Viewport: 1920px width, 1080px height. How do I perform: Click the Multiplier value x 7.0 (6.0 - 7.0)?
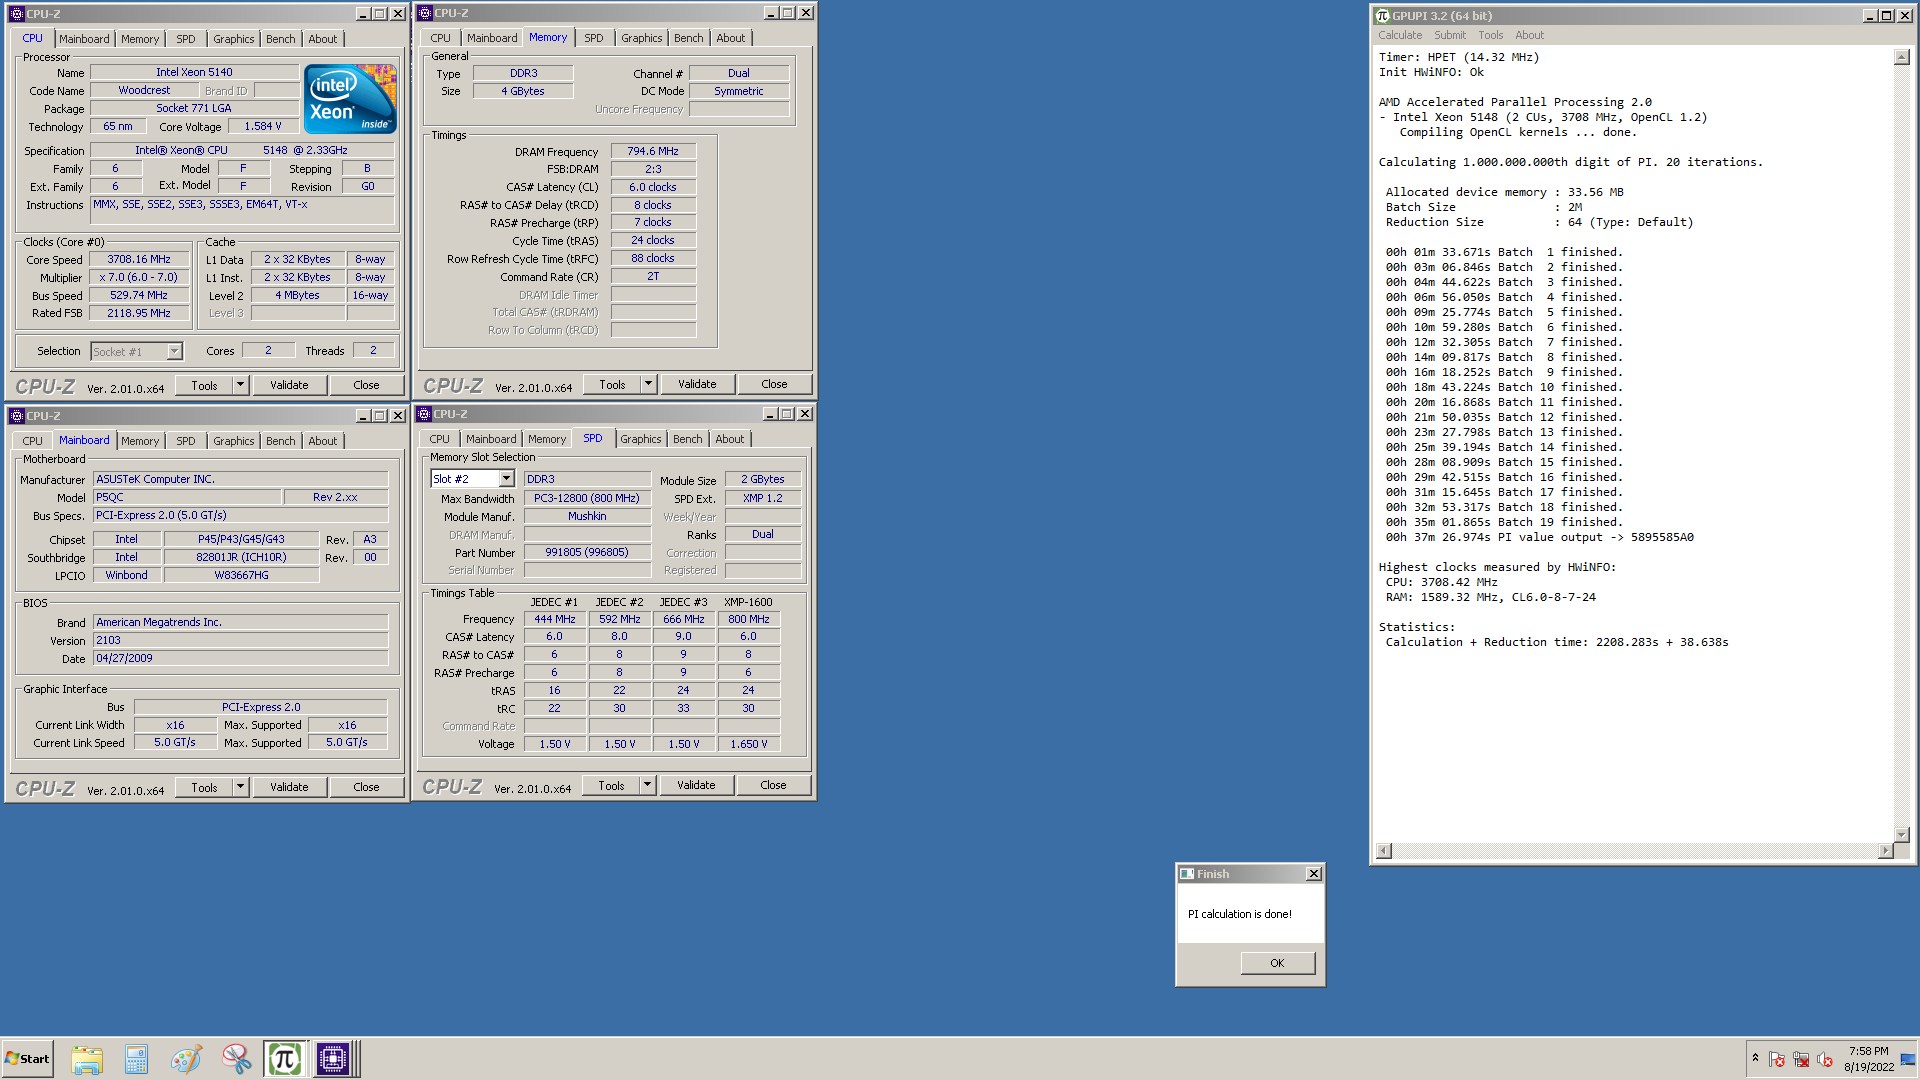139,277
